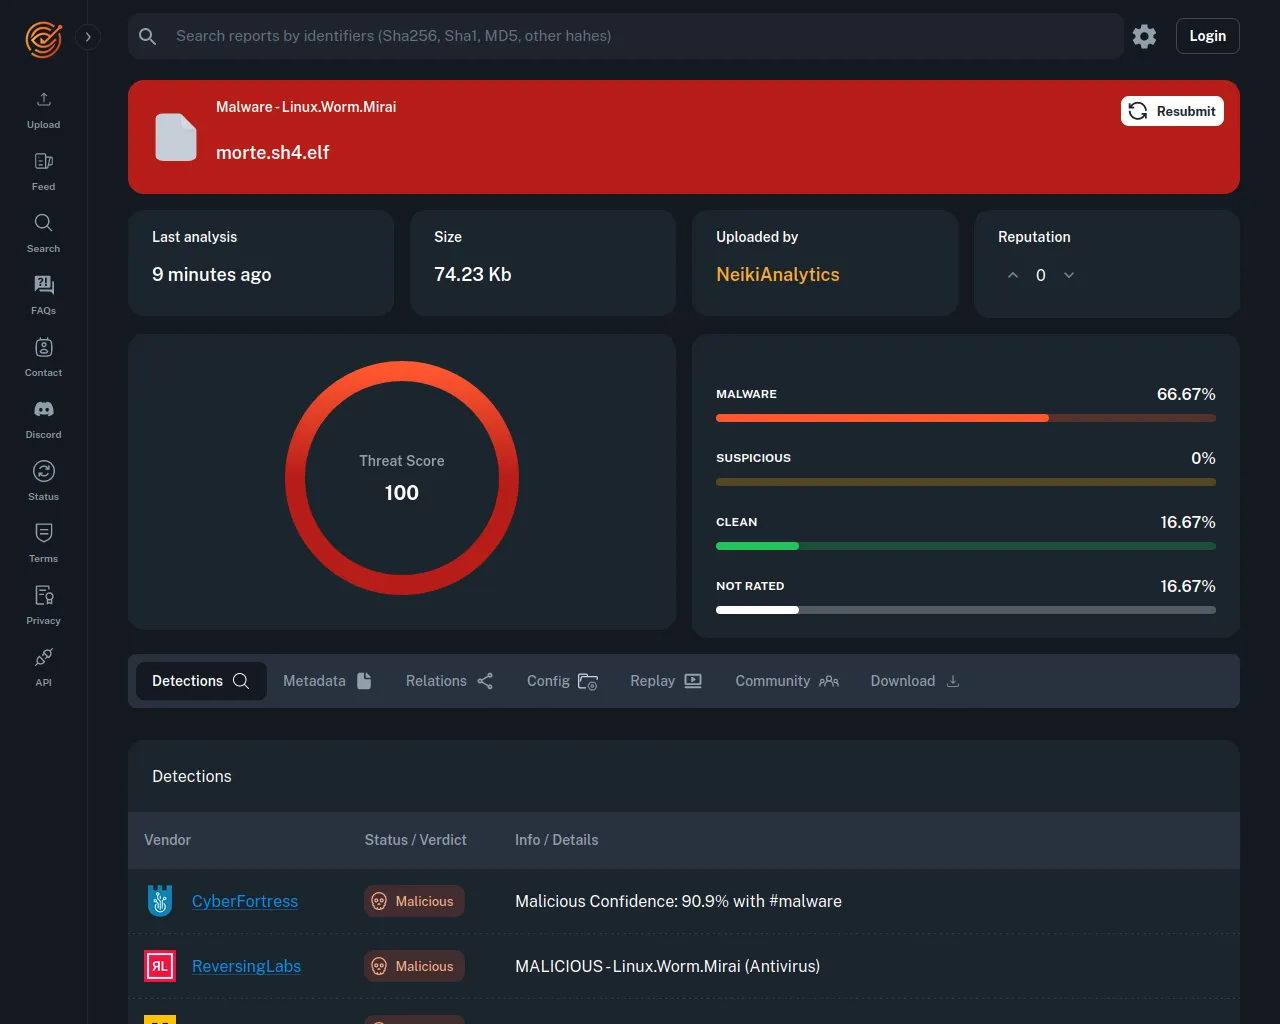Upvote reputation with the up chevron
Screen dimensions: 1280x1024
pyautogui.click(x=1013, y=275)
